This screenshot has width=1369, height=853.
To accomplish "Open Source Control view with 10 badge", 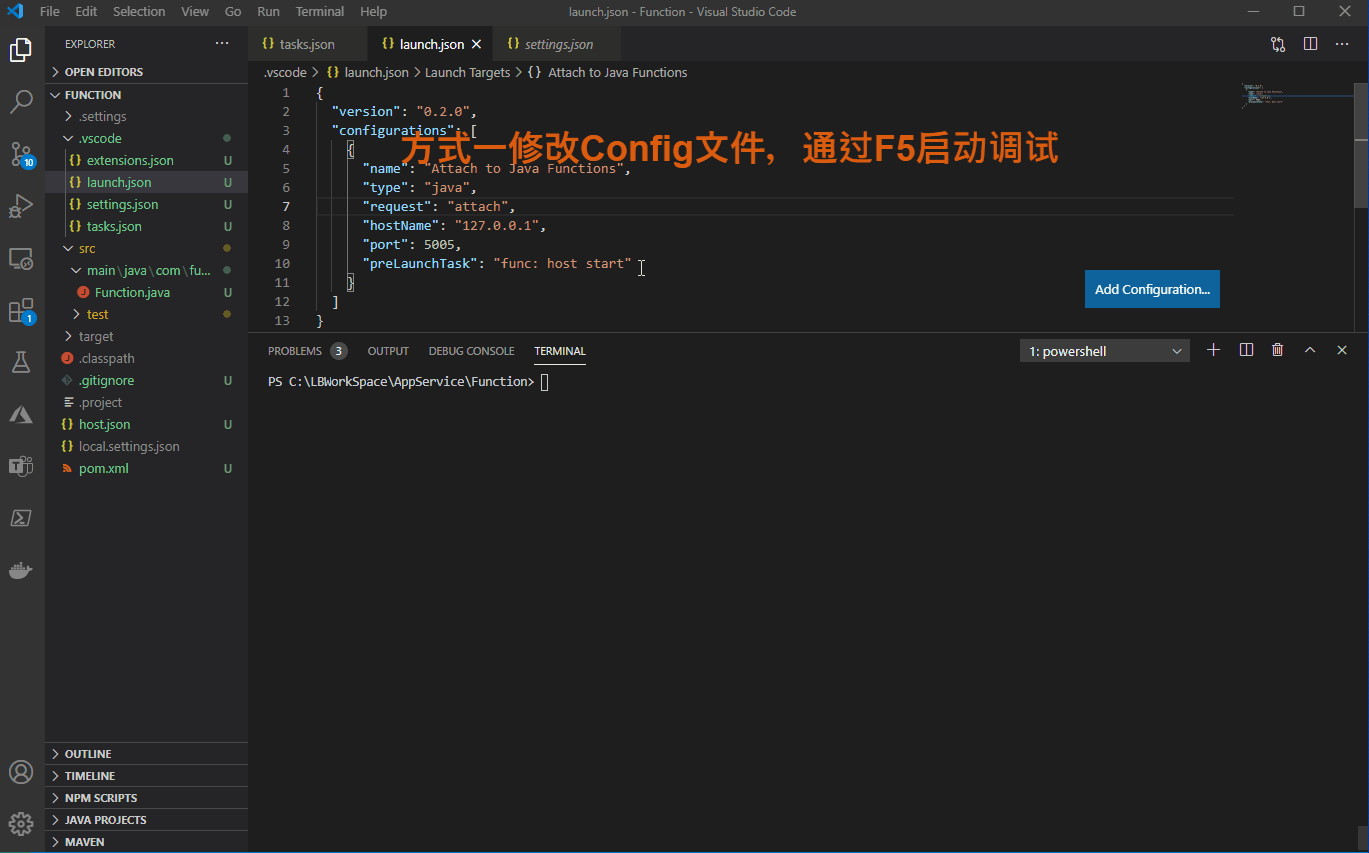I will tap(21, 154).
